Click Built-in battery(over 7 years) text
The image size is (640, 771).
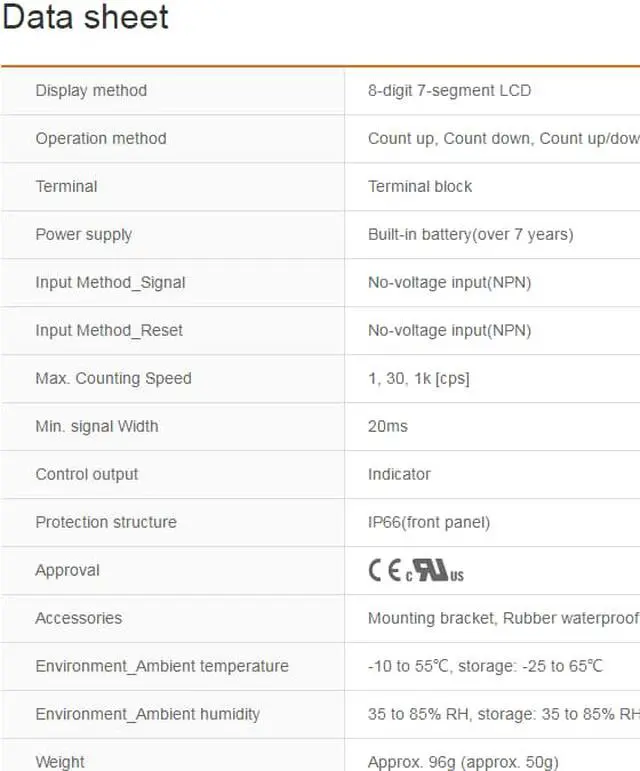(x=470, y=234)
